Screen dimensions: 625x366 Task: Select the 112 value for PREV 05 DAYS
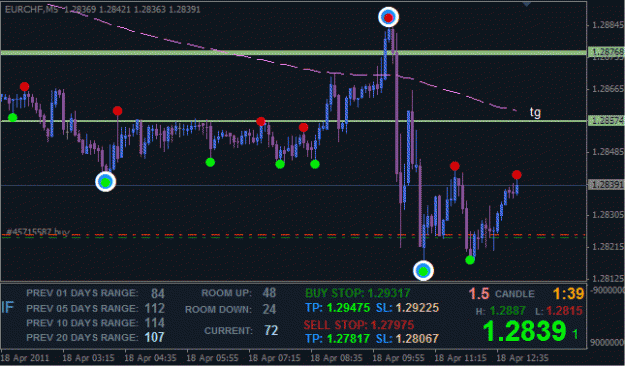click(x=155, y=308)
